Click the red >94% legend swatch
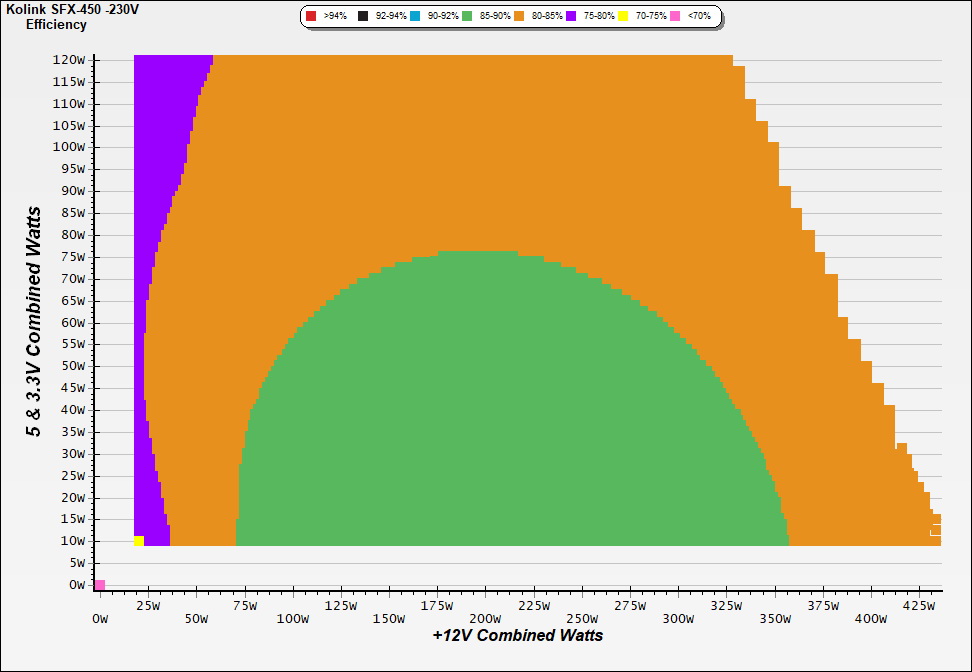972x672 pixels. 311,17
